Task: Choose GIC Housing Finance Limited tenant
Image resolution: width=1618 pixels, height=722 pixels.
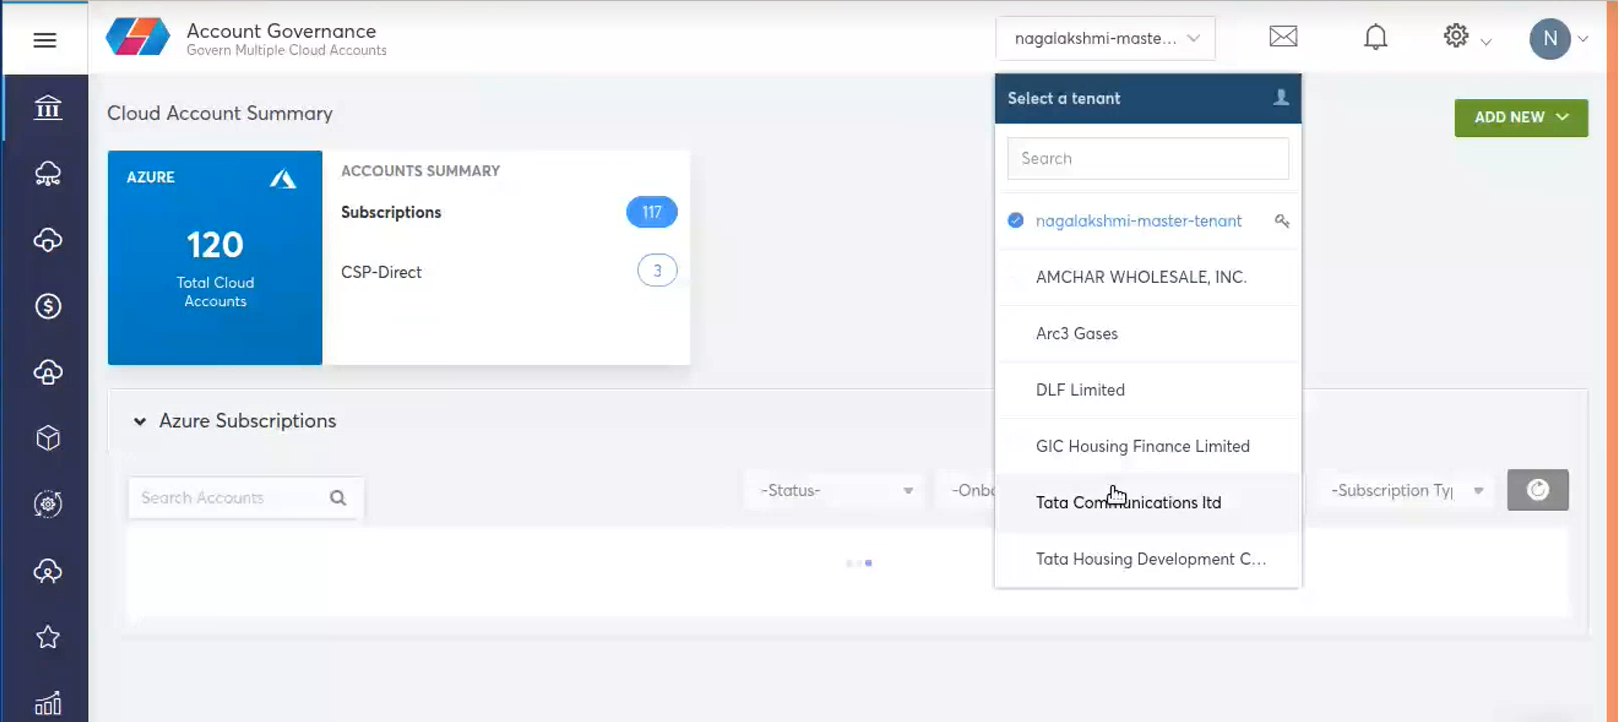Action: tap(1148, 446)
